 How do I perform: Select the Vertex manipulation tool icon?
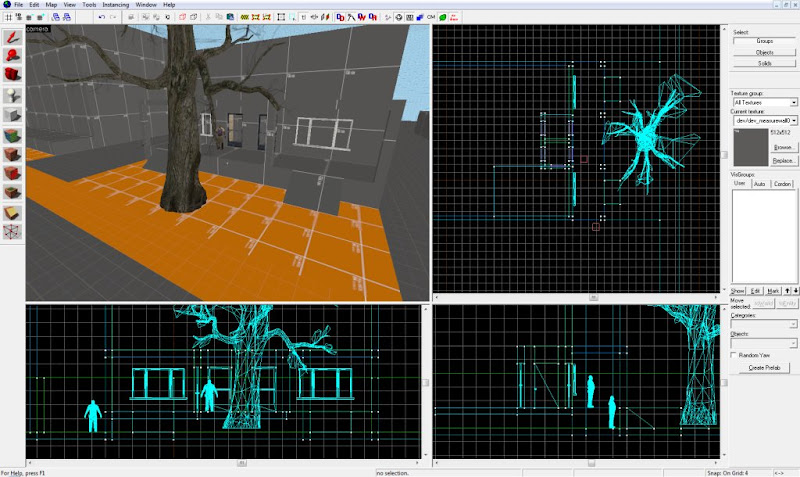coord(12,232)
